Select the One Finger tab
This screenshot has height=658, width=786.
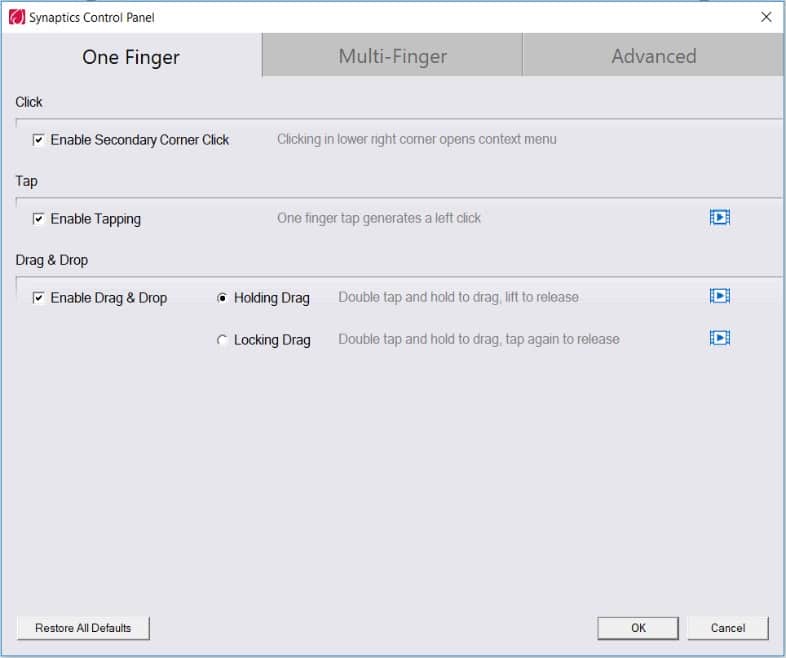(x=131, y=57)
